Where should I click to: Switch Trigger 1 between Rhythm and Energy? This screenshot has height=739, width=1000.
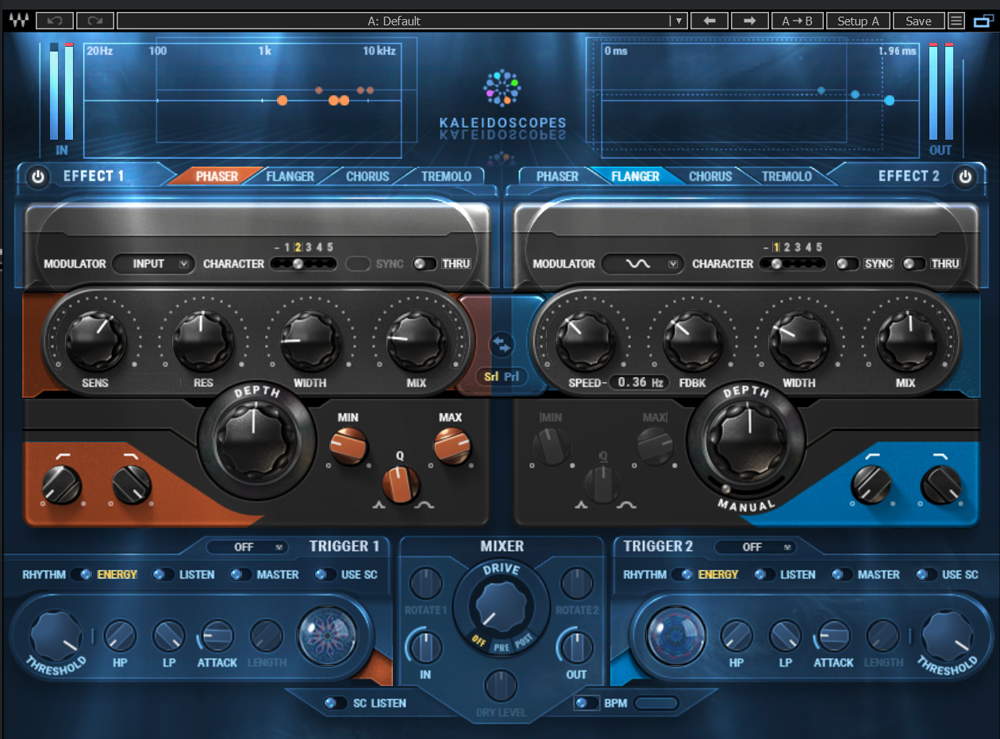coord(83,574)
